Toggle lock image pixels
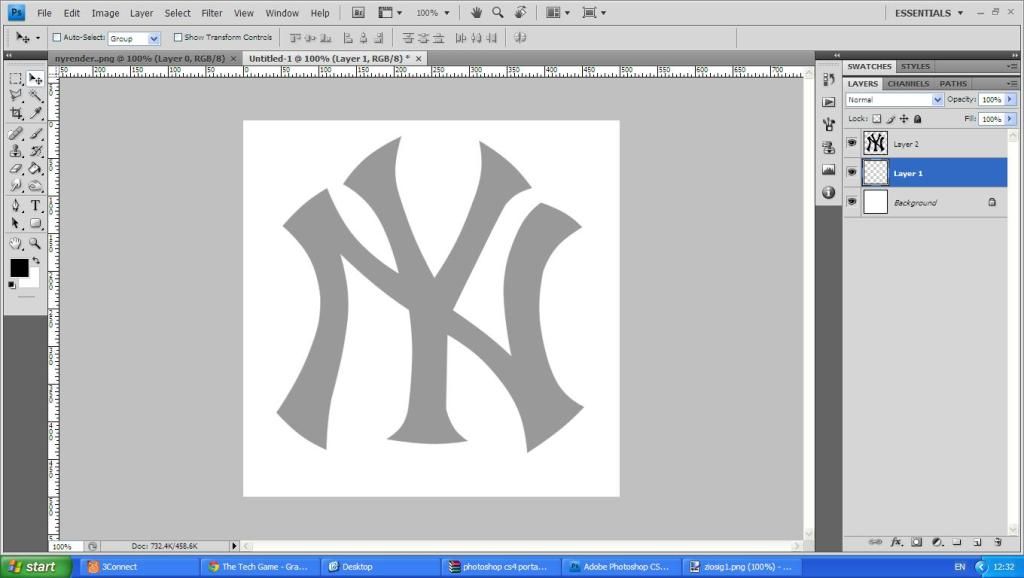Screen dimensions: 1024x578 (x=890, y=119)
